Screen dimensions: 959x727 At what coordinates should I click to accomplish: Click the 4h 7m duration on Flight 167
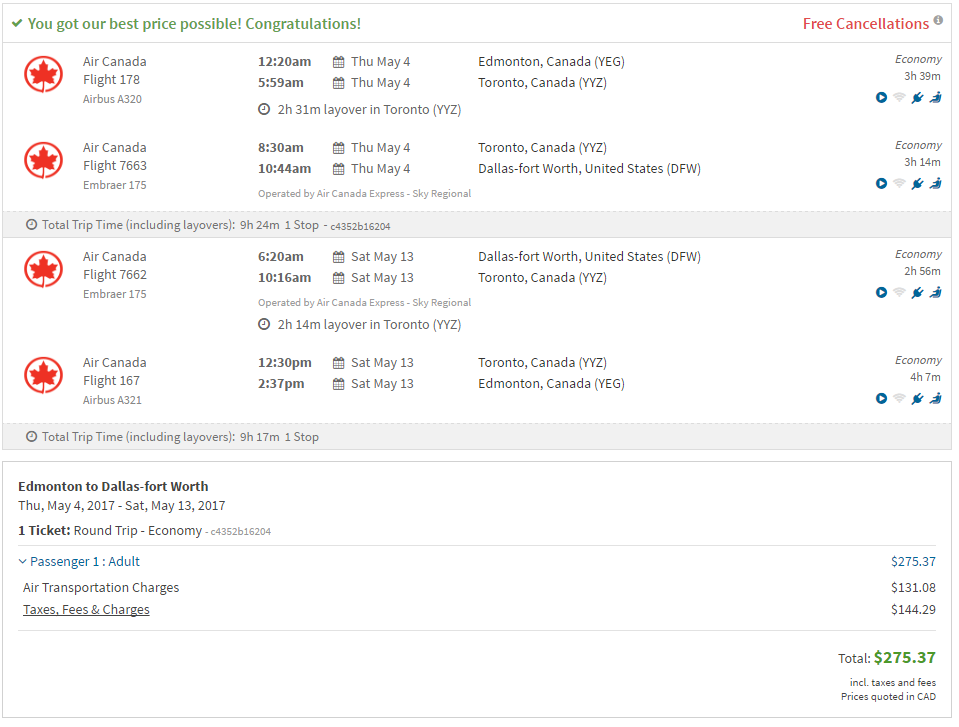925,377
